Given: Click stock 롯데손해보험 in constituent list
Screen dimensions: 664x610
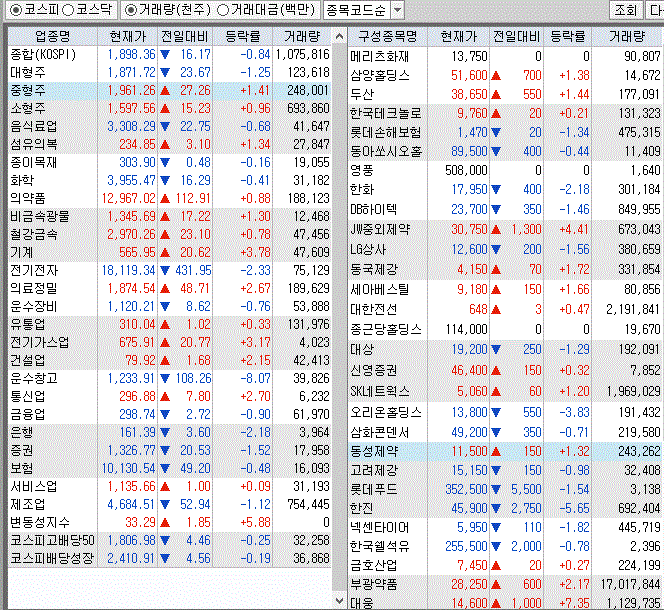Looking at the screenshot, I should coord(386,133).
